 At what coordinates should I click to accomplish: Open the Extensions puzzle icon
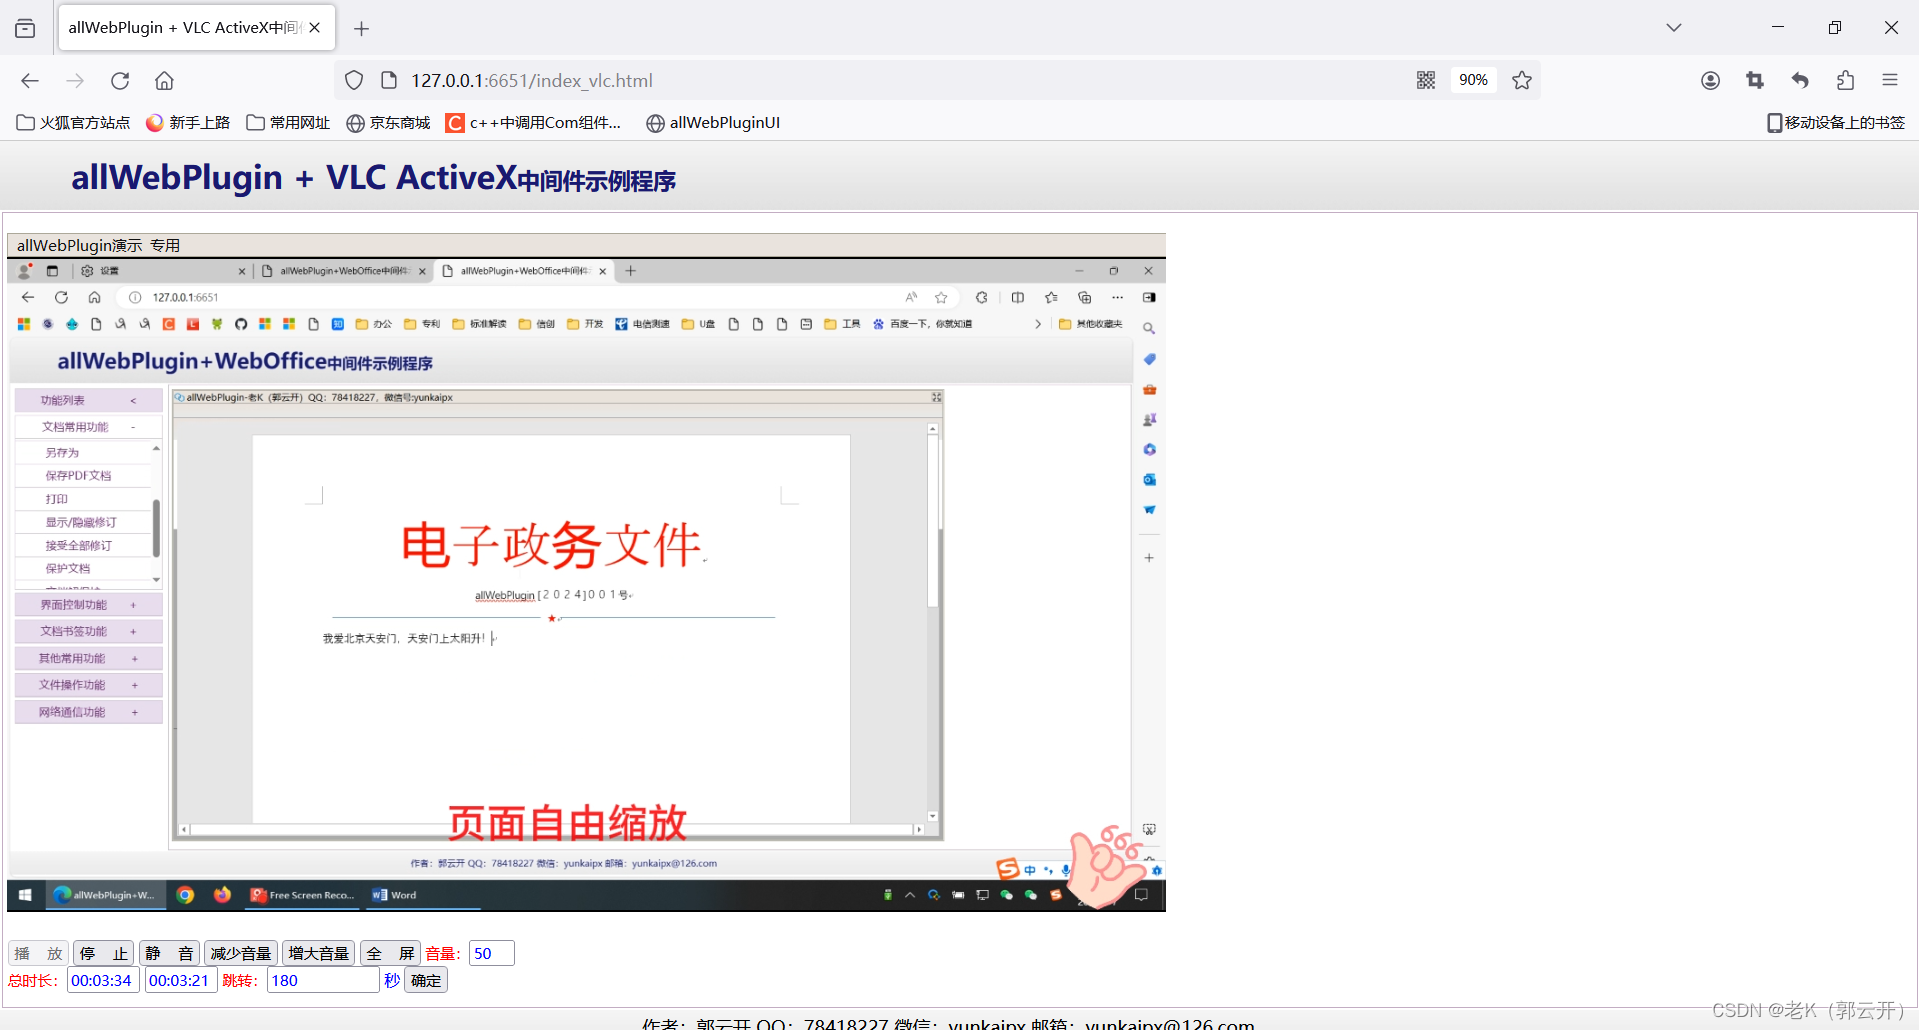[x=1845, y=81]
